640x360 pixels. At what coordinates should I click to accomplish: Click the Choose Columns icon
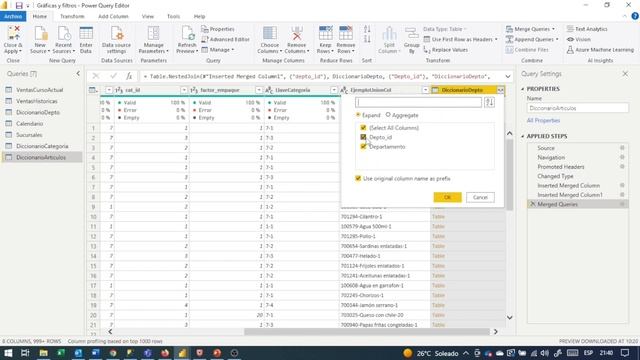point(269,33)
